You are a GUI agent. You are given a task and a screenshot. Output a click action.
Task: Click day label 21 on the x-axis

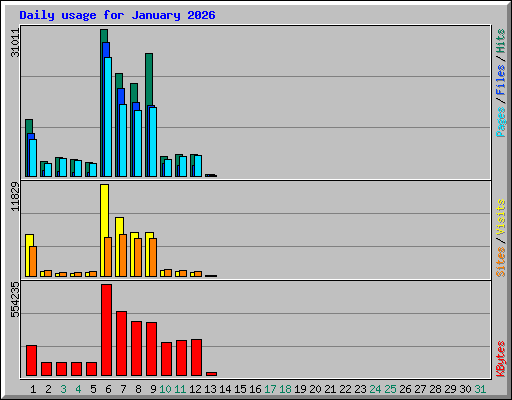tap(330, 389)
